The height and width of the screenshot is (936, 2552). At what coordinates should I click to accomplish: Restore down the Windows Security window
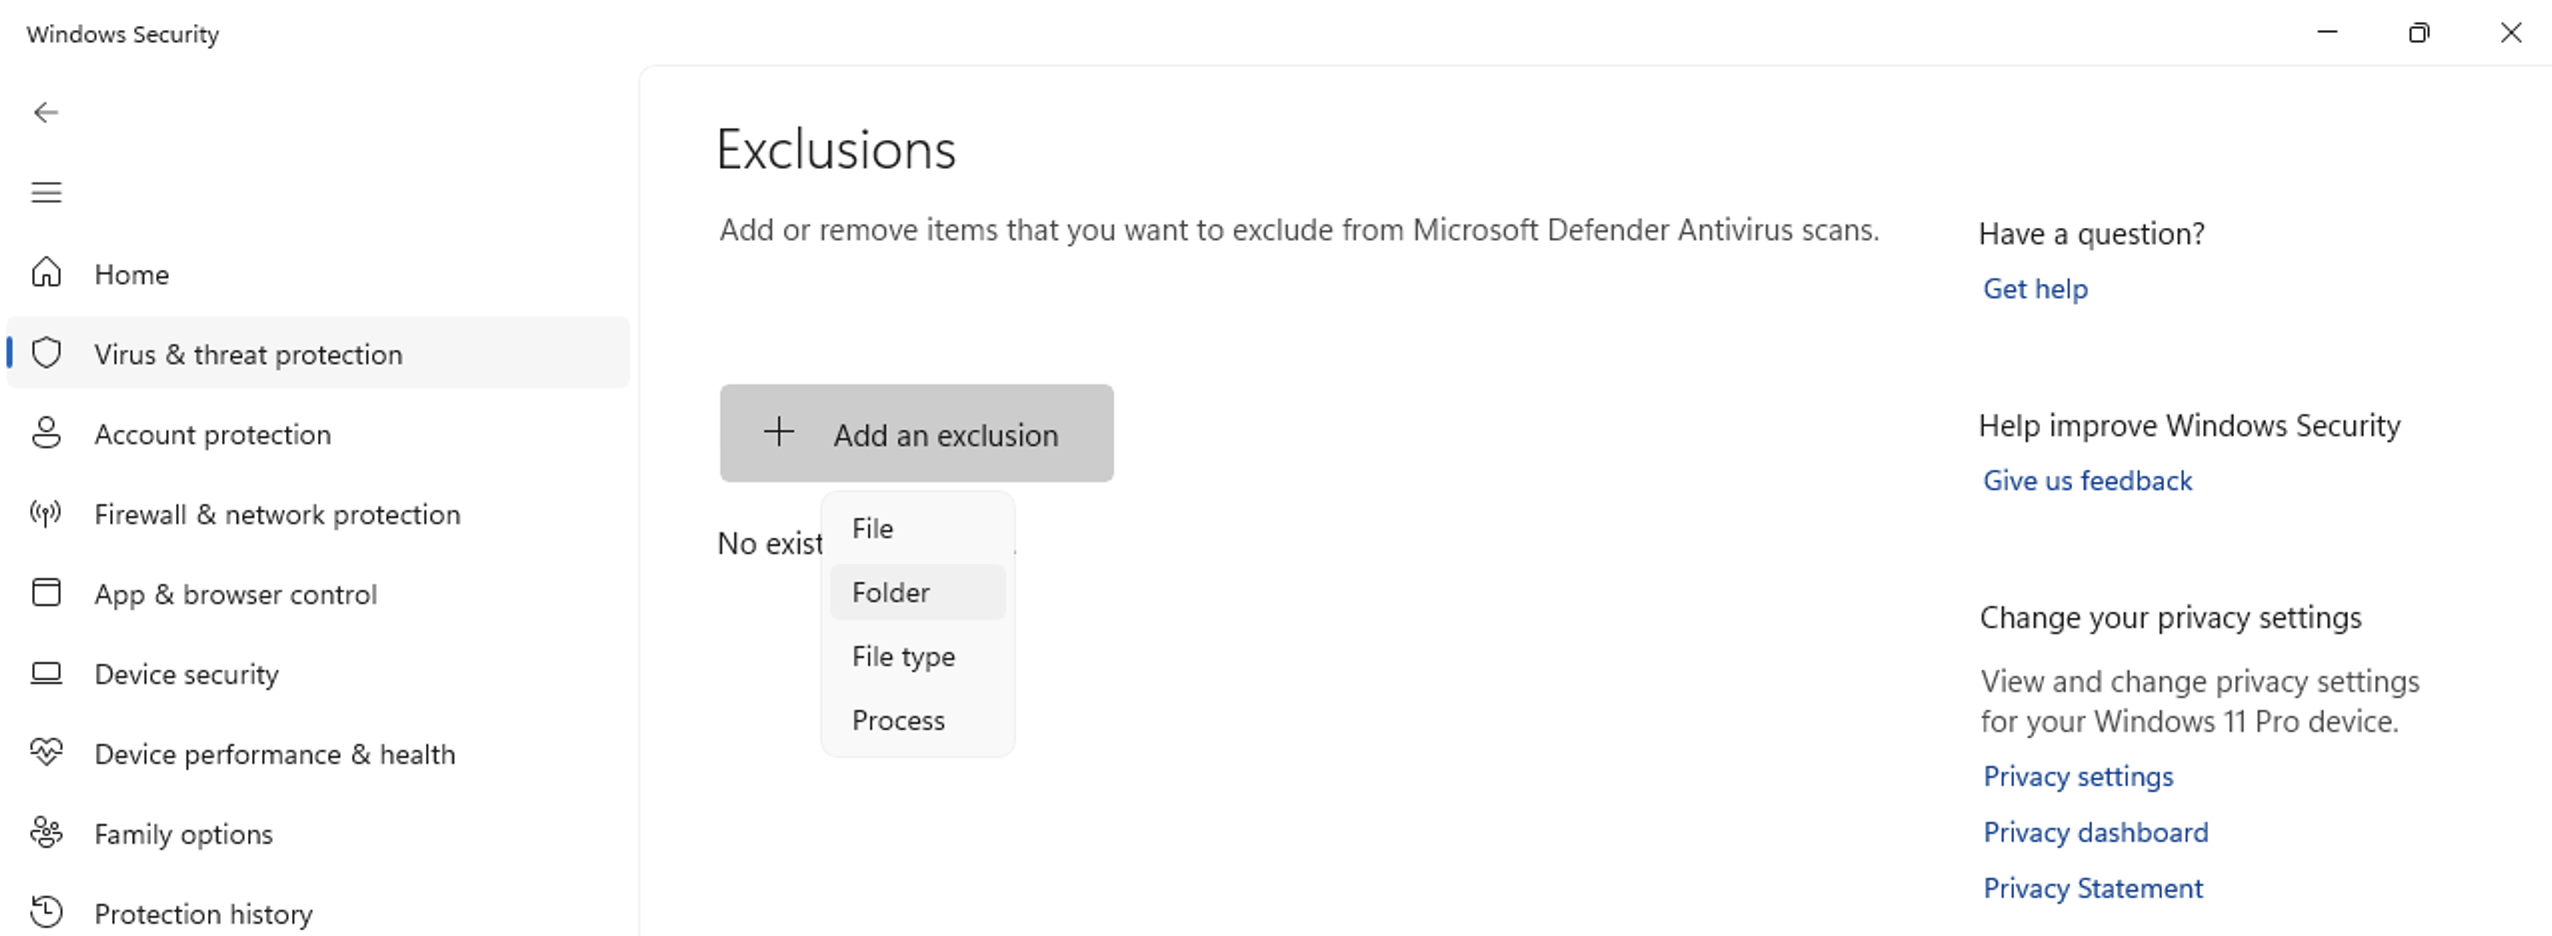(2418, 33)
